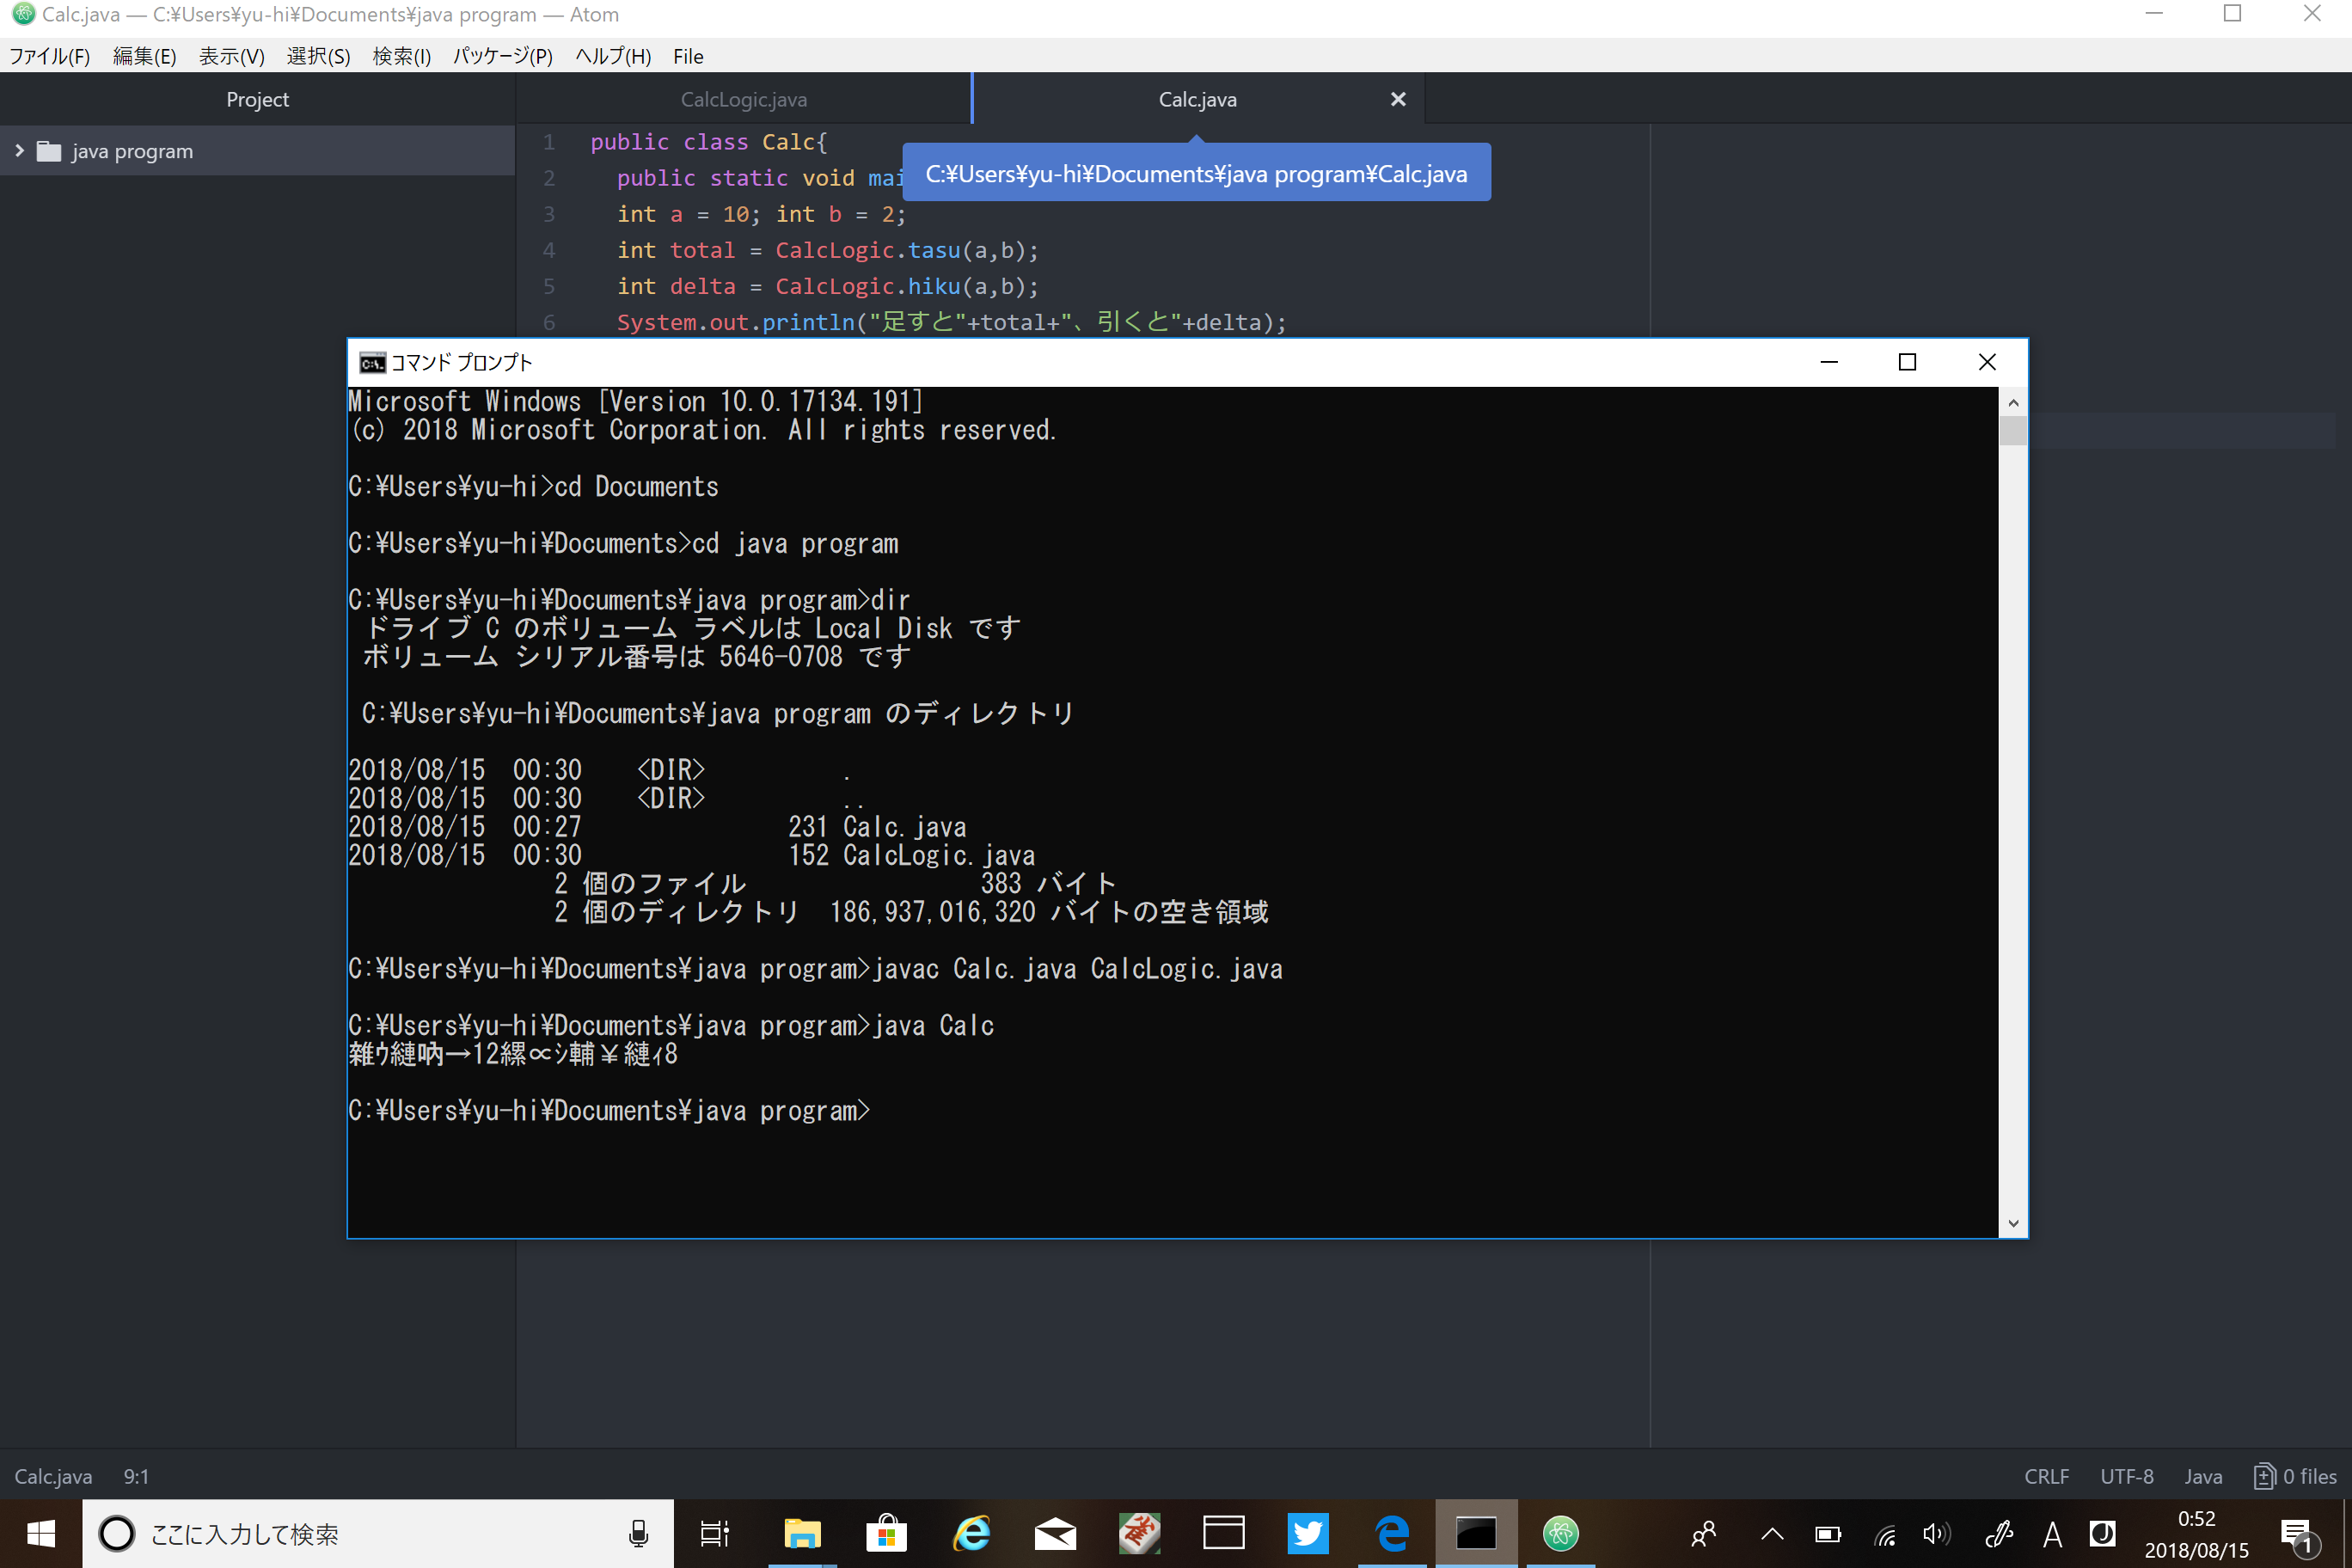Open the window-frame app taskbar icon
This screenshot has height=1568, width=2352.
tap(1223, 1533)
